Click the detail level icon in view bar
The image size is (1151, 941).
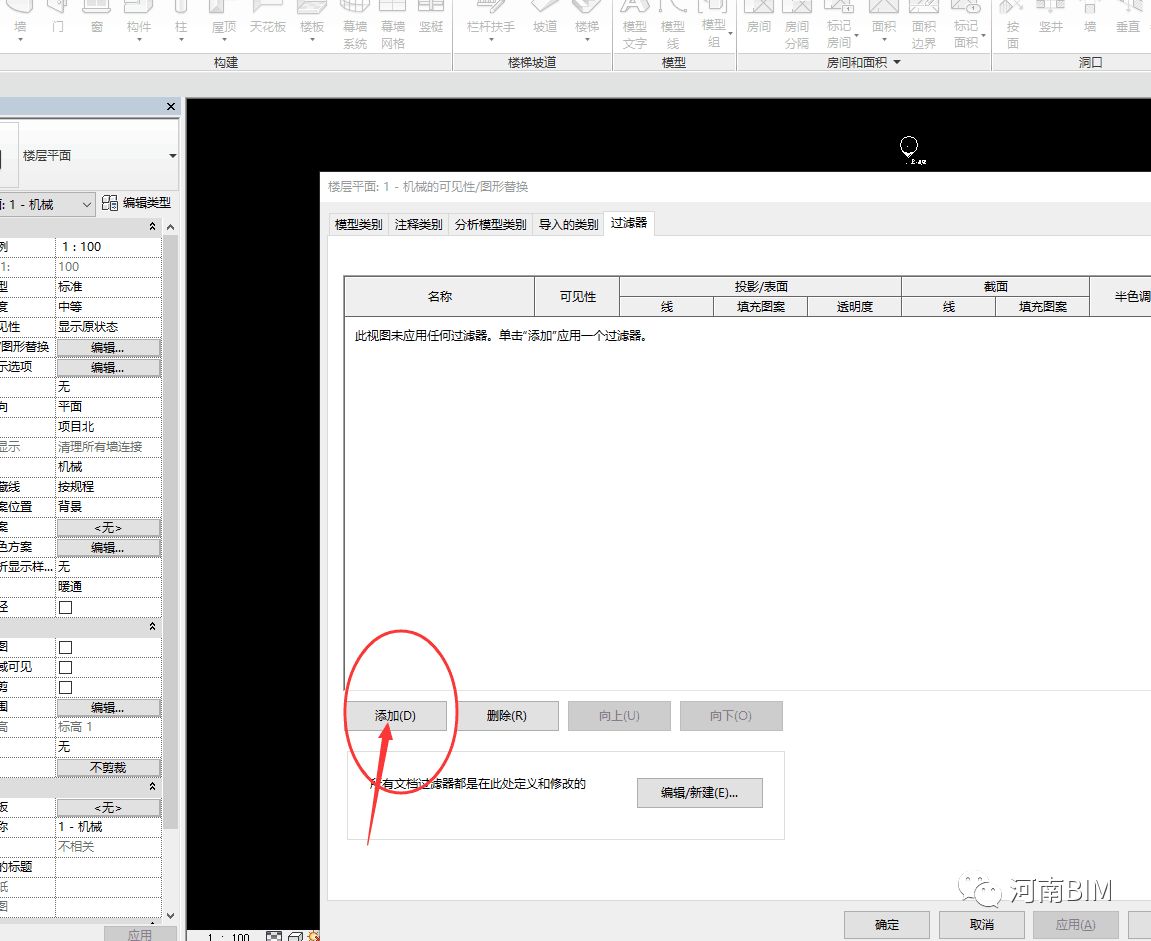coord(274,937)
